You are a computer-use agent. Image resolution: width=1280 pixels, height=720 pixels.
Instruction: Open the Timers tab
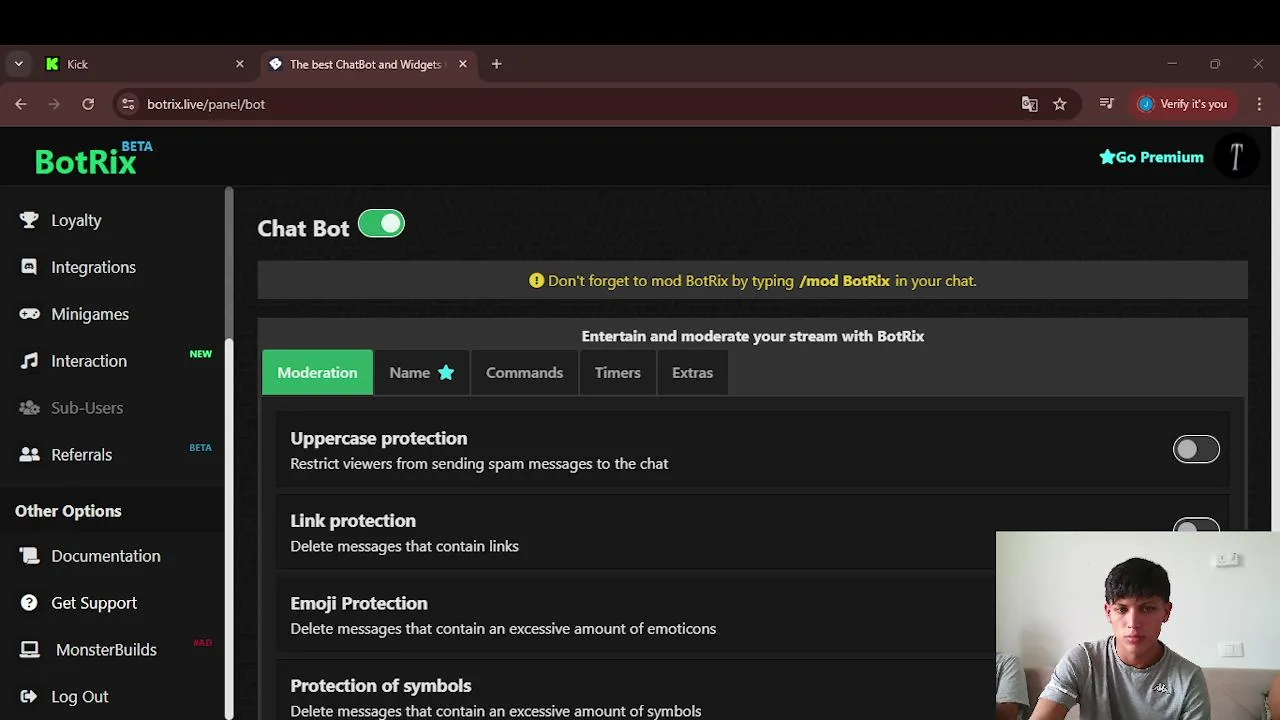click(x=617, y=373)
